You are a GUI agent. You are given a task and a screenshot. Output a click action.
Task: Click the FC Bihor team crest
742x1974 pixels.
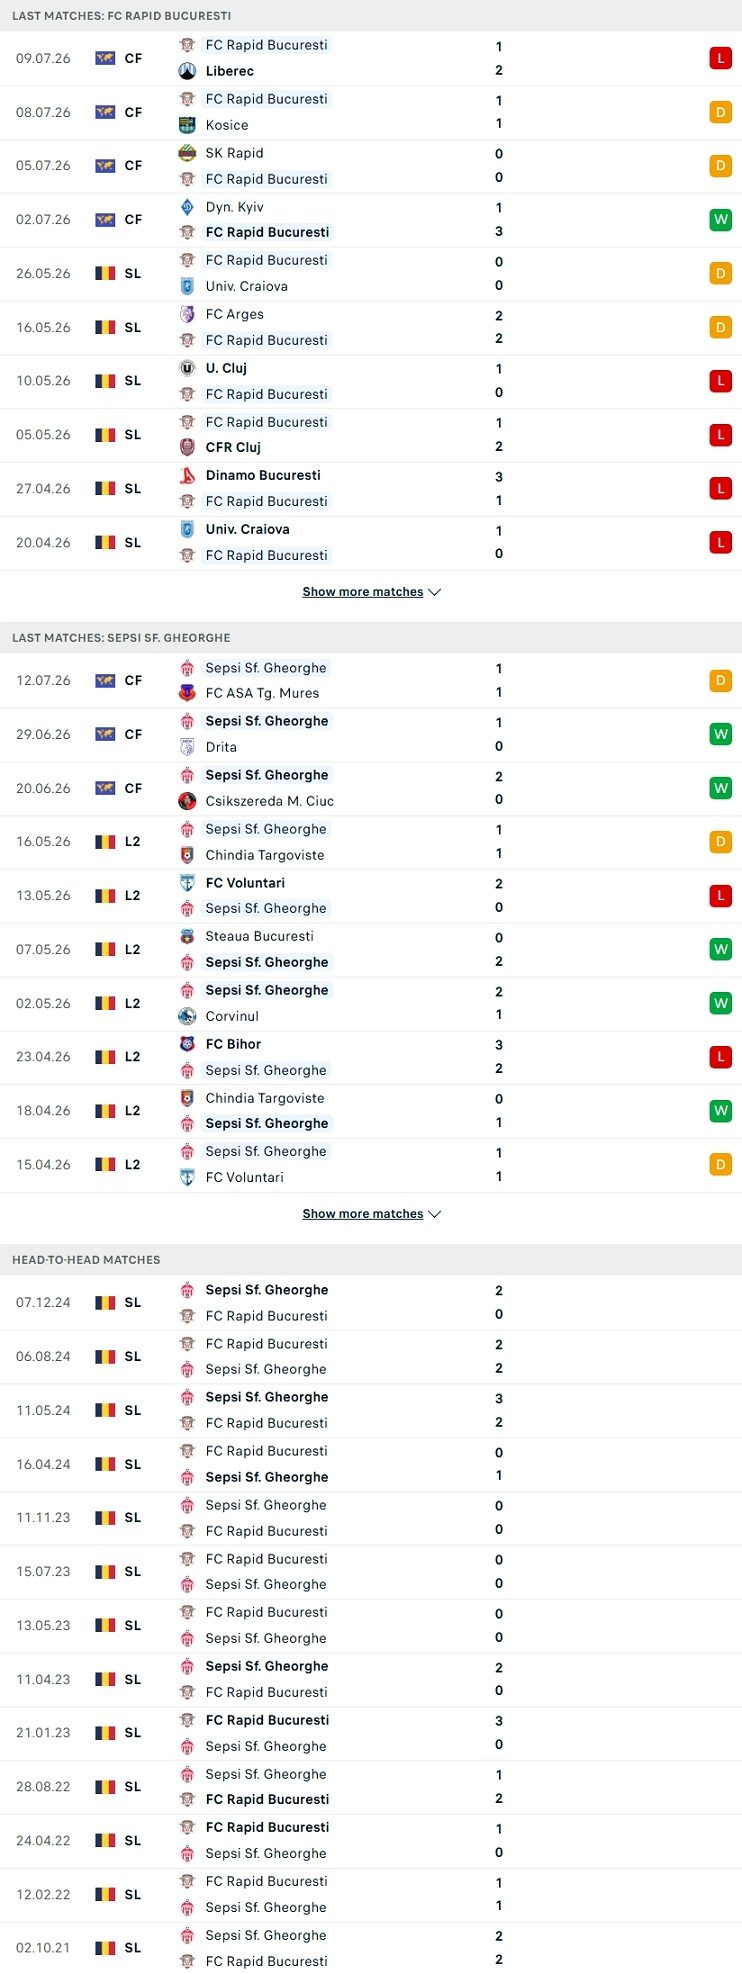[x=187, y=1044]
